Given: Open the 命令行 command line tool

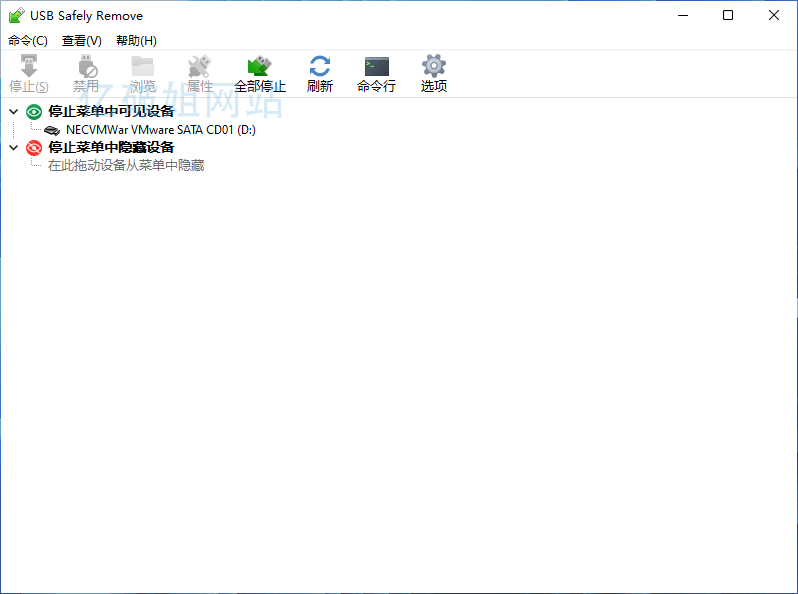Looking at the screenshot, I should coord(377,74).
